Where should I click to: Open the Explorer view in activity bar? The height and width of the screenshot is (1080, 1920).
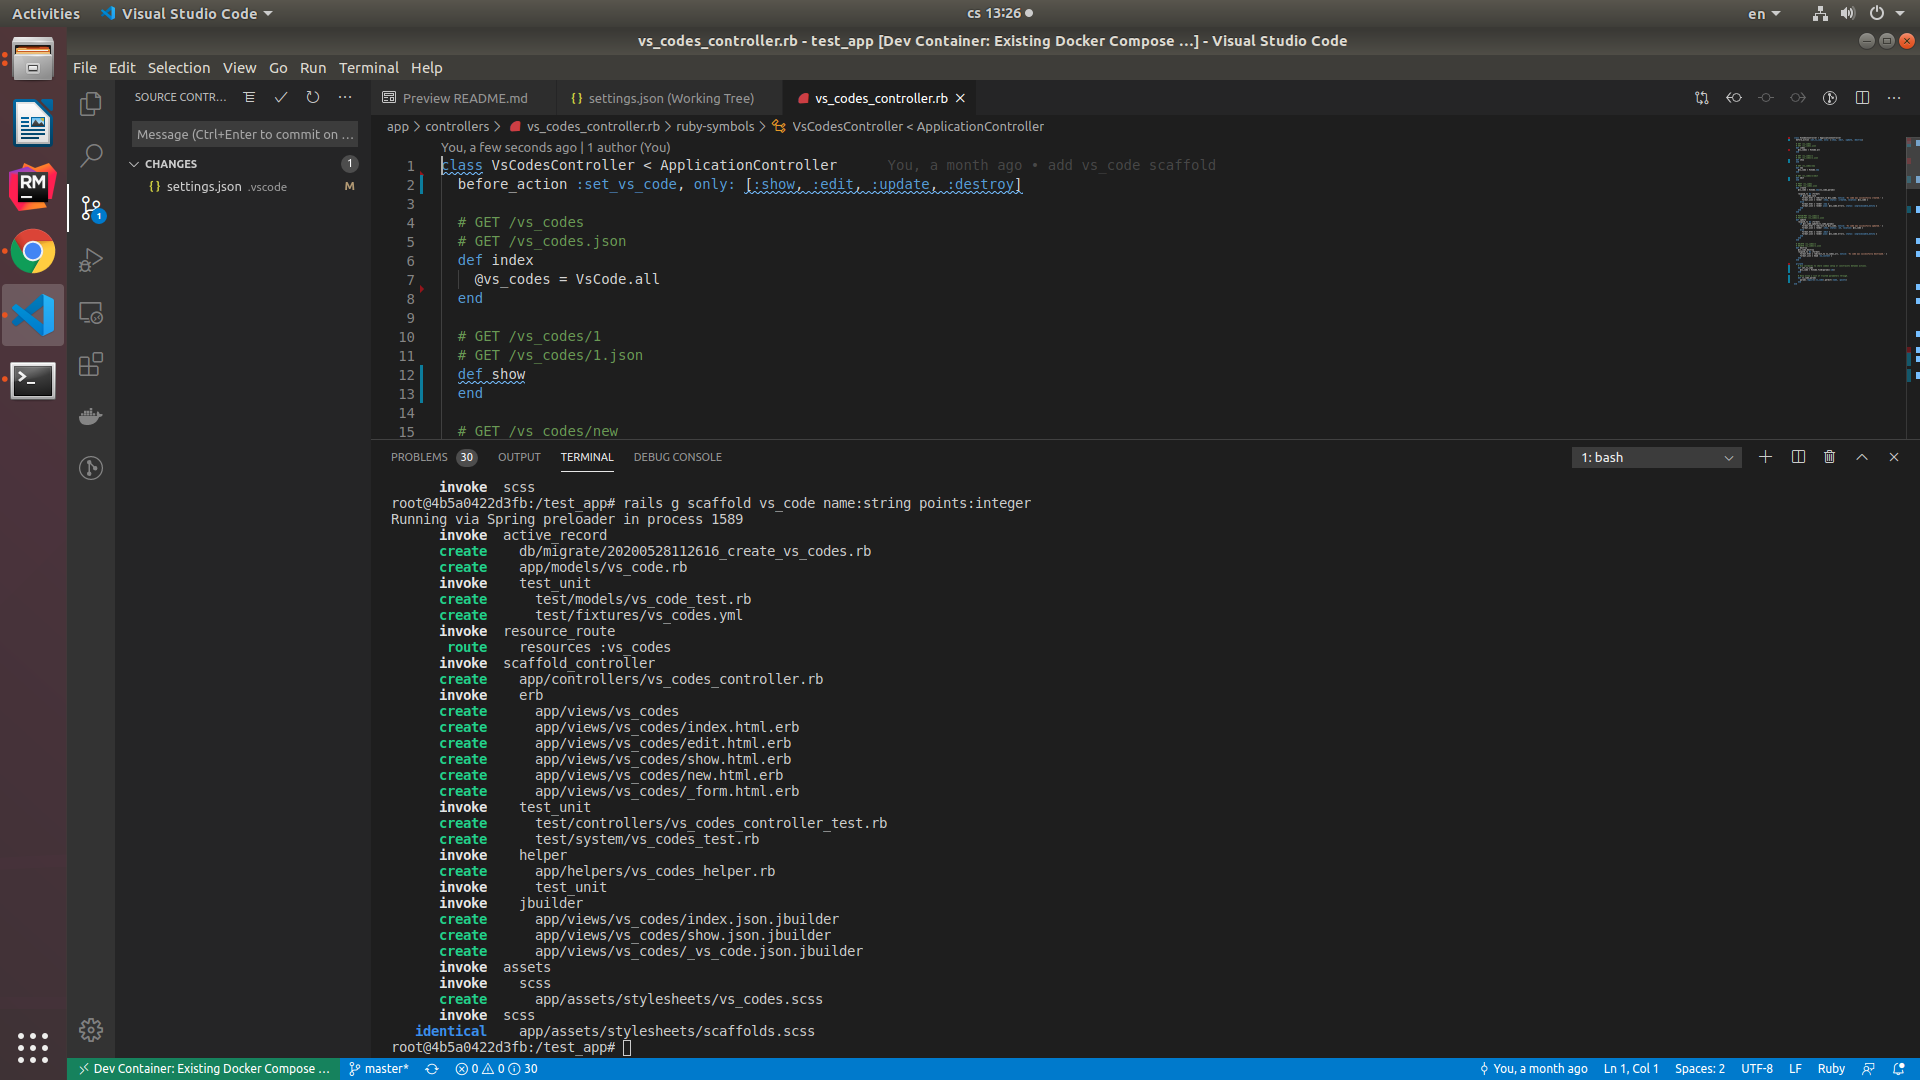tap(91, 103)
